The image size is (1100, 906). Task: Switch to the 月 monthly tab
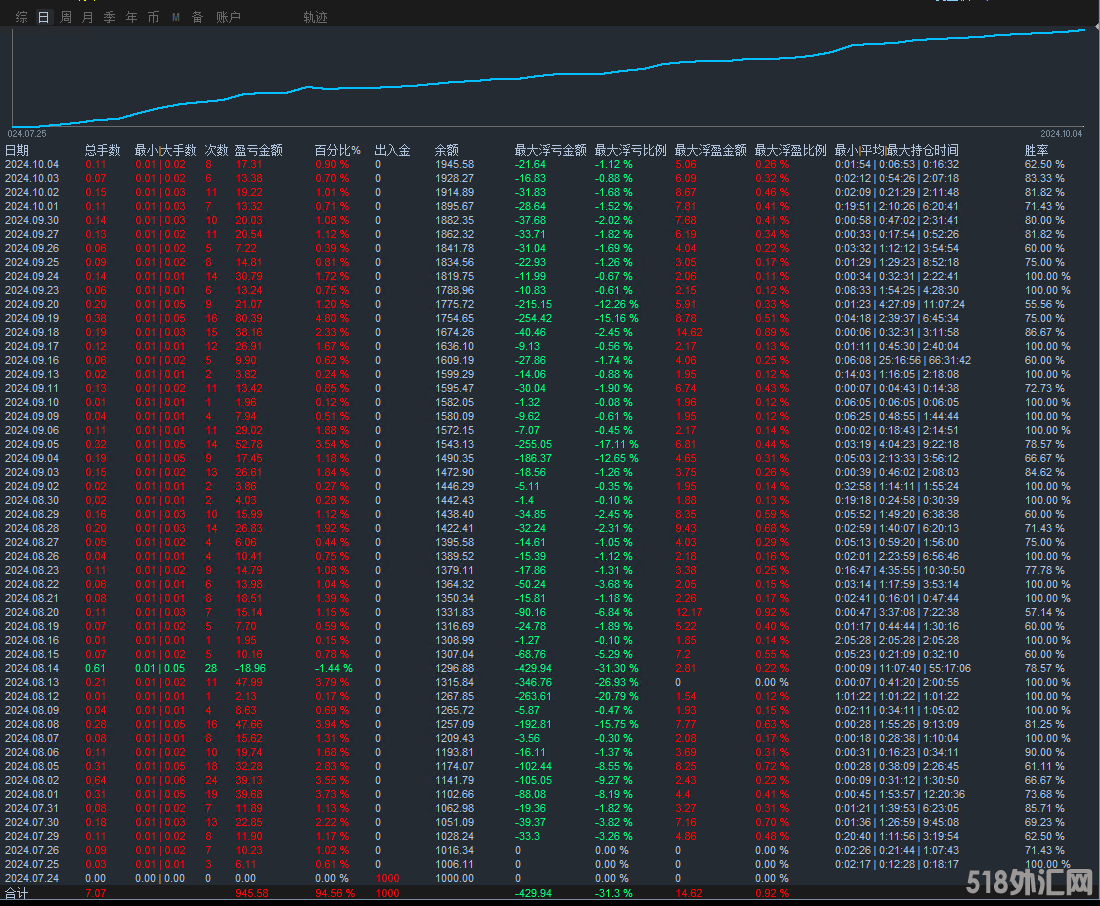88,17
